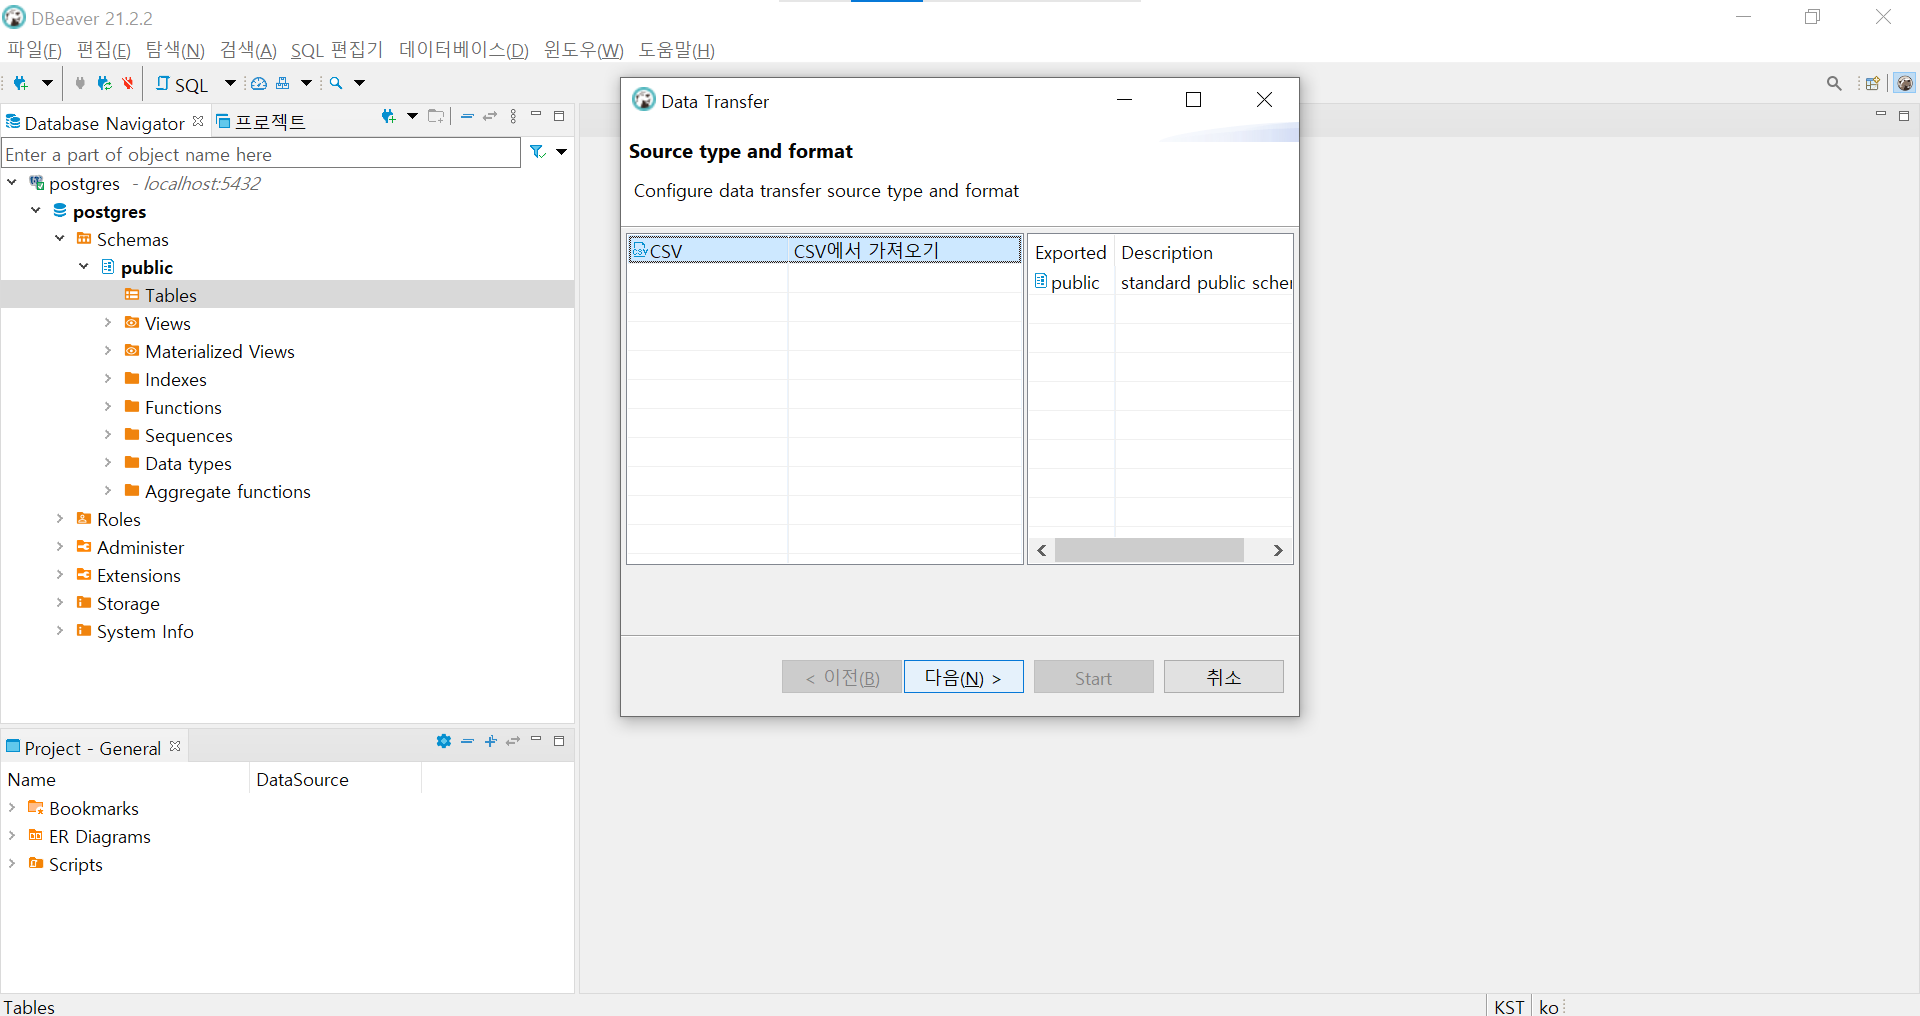Click the Open Perspective icon at the top right
Screen dimensions: 1920x1016
[1872, 83]
